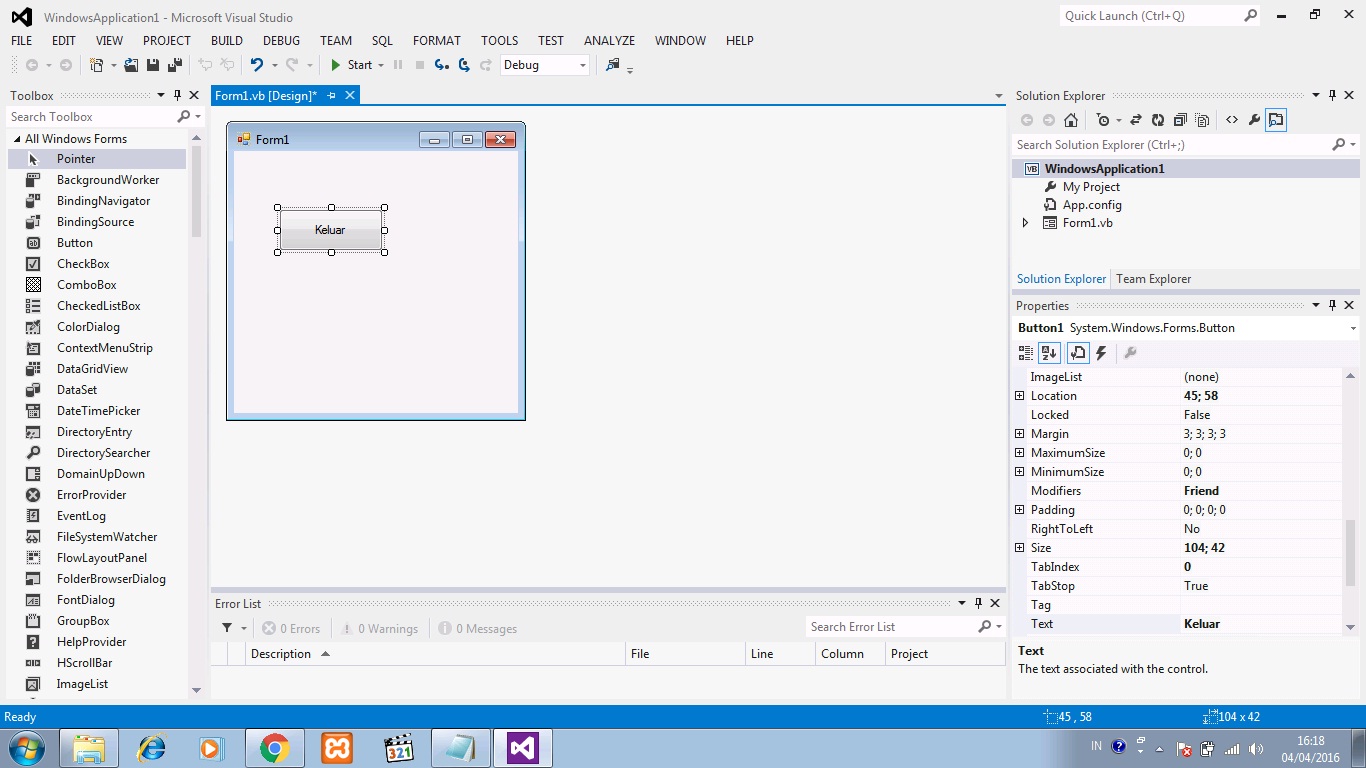Click the Keluar button on the form

pos(330,230)
